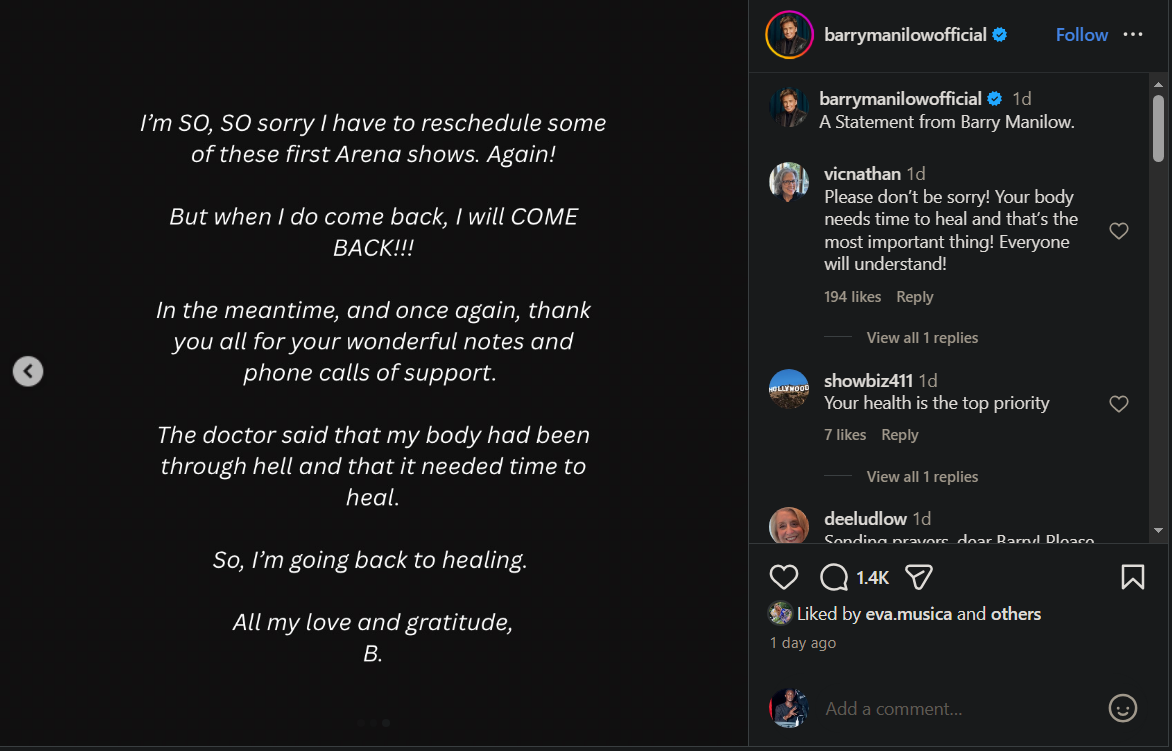Expand replies under showbiz411's comment
1172x751 pixels.
(922, 477)
